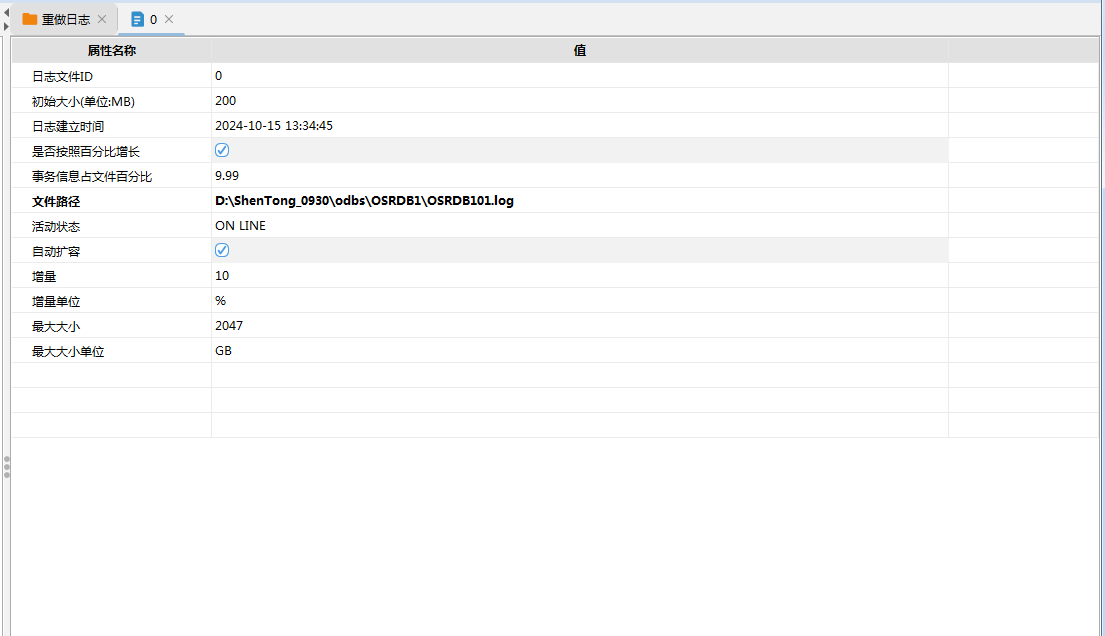The width and height of the screenshot is (1105, 636).
Task: Toggle the 自动扩容 checkbox
Action: 222,250
